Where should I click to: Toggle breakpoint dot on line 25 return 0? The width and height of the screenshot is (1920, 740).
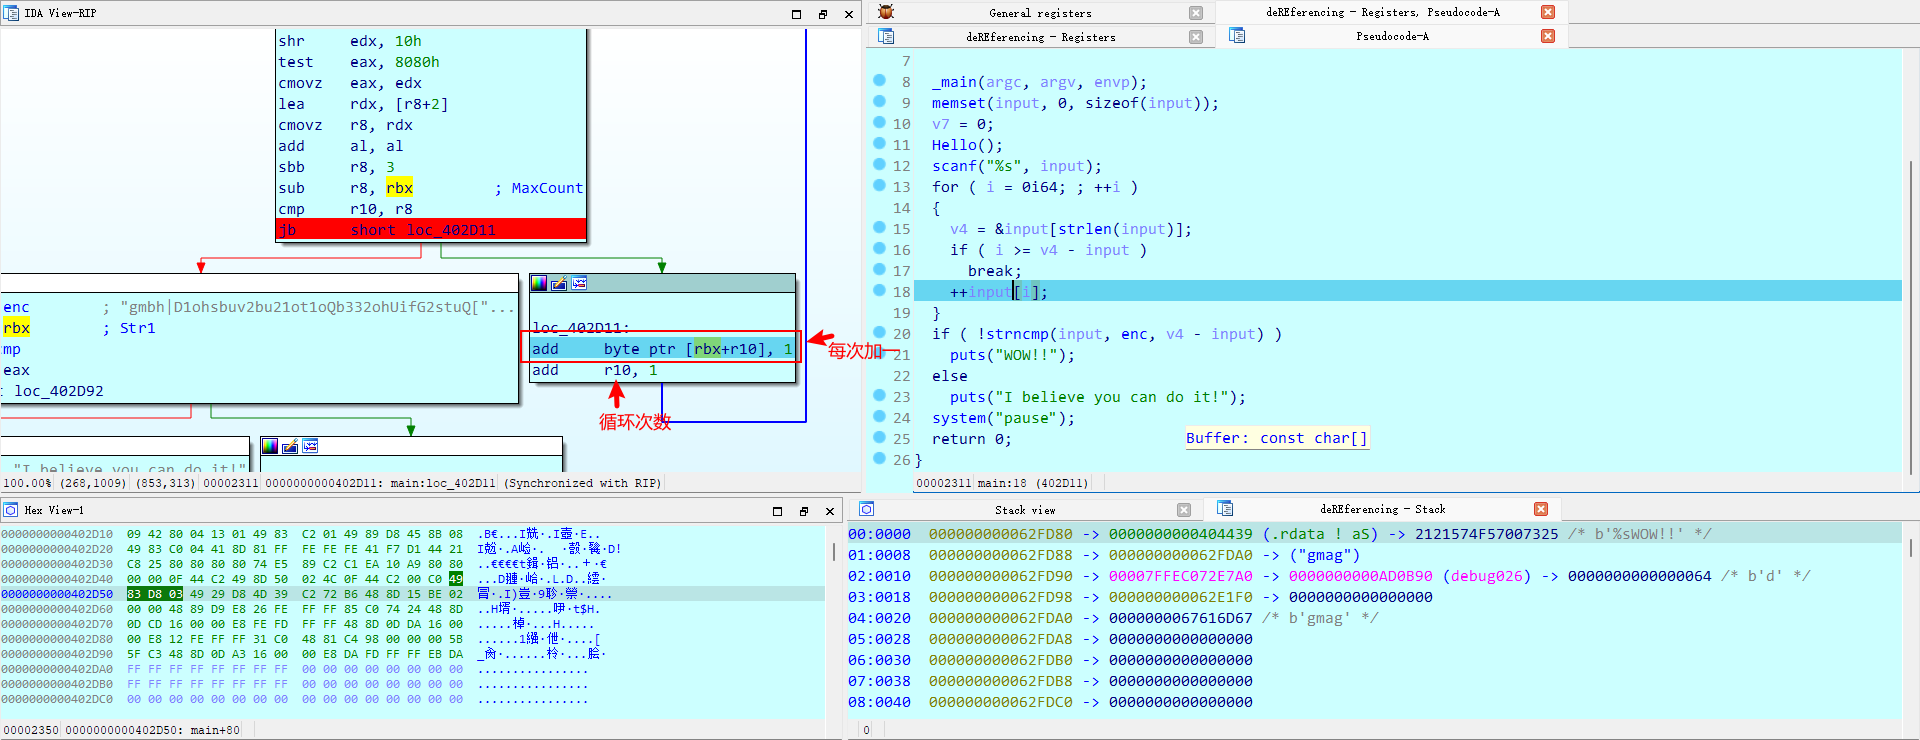pyautogui.click(x=879, y=437)
